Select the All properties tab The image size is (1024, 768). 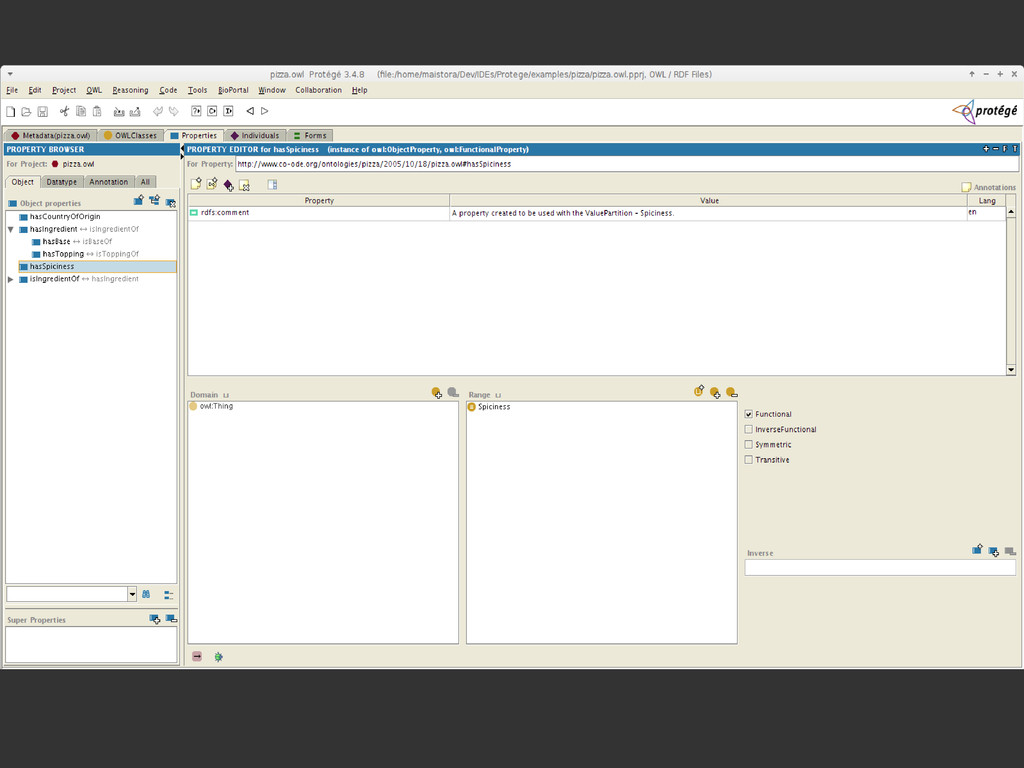(145, 182)
